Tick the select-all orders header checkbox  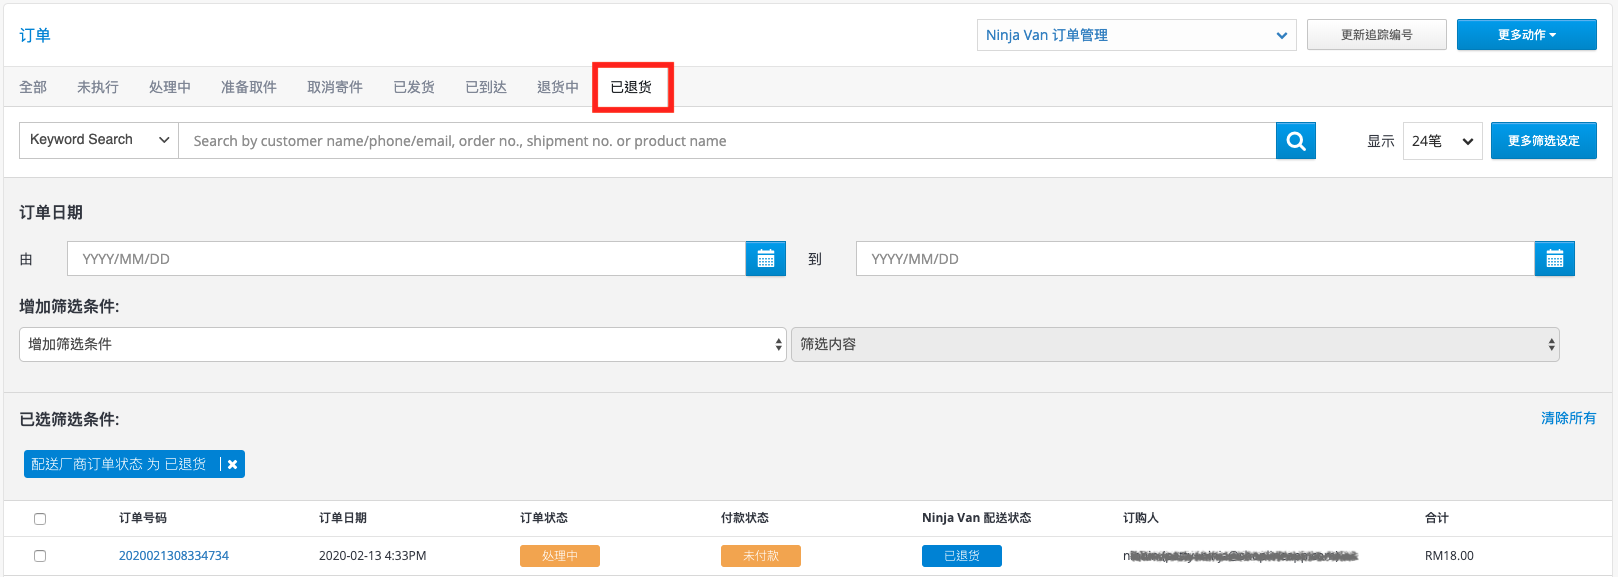click(40, 519)
